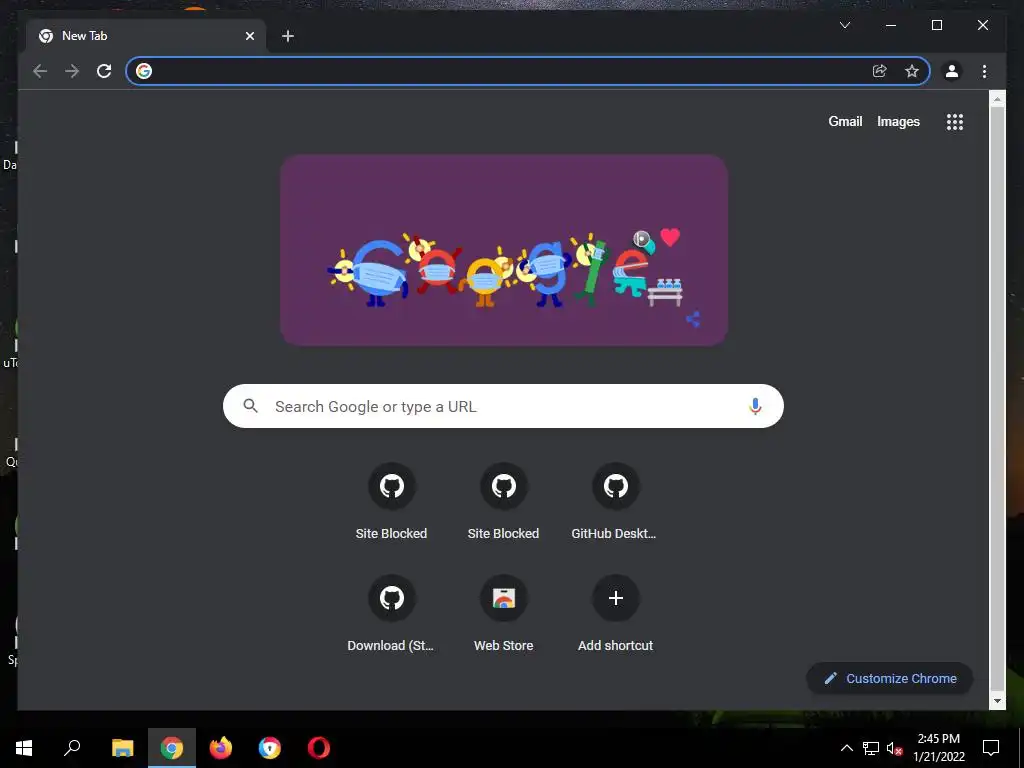Reload the current page

coord(104,71)
